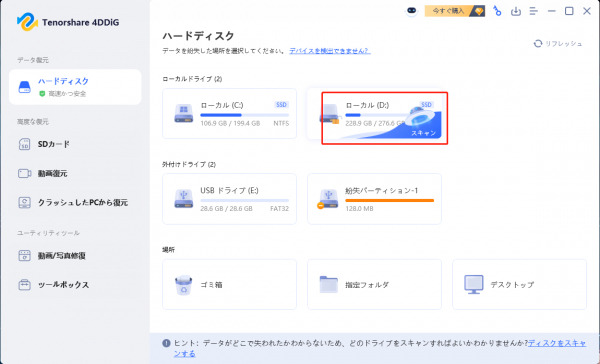The image size is (600, 364).
Task: Click the 今すぐ購入 buy now button
Action: pos(455,11)
